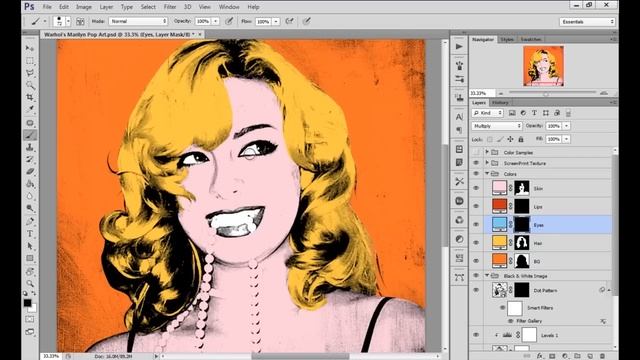The height and width of the screenshot is (360, 640).
Task: Open the layer blend mode Multiply dropdown
Action: (x=497, y=126)
